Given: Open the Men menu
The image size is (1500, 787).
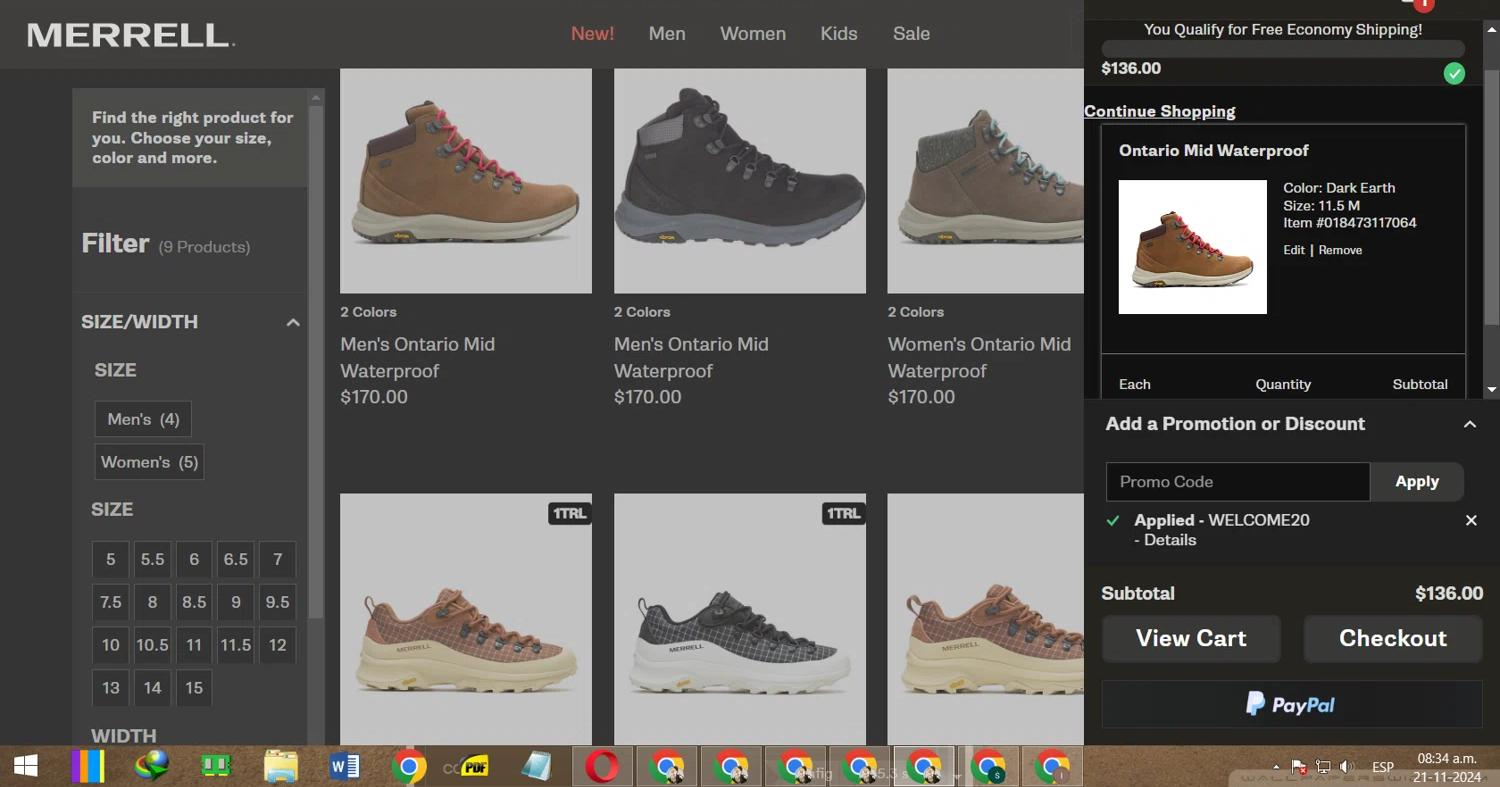Looking at the screenshot, I should click(667, 34).
